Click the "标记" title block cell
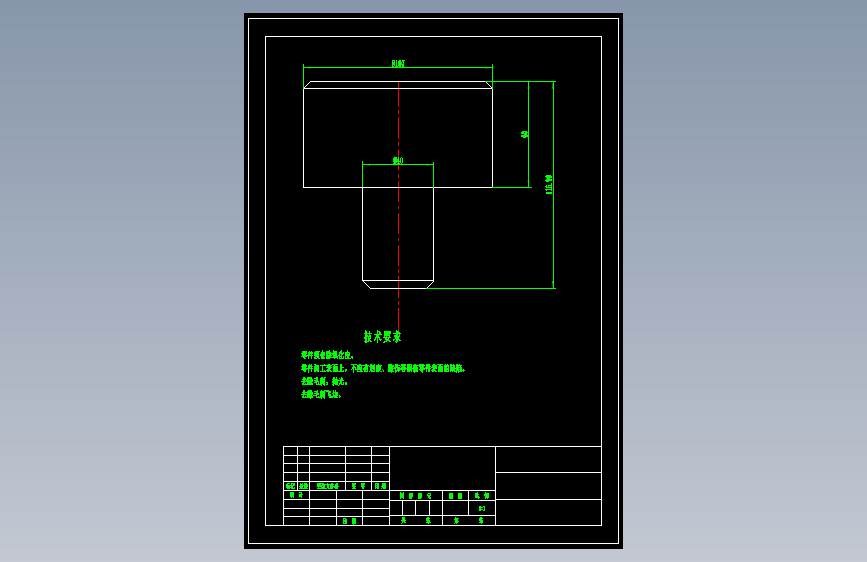Image resolution: width=867 pixels, height=562 pixels. (290, 486)
